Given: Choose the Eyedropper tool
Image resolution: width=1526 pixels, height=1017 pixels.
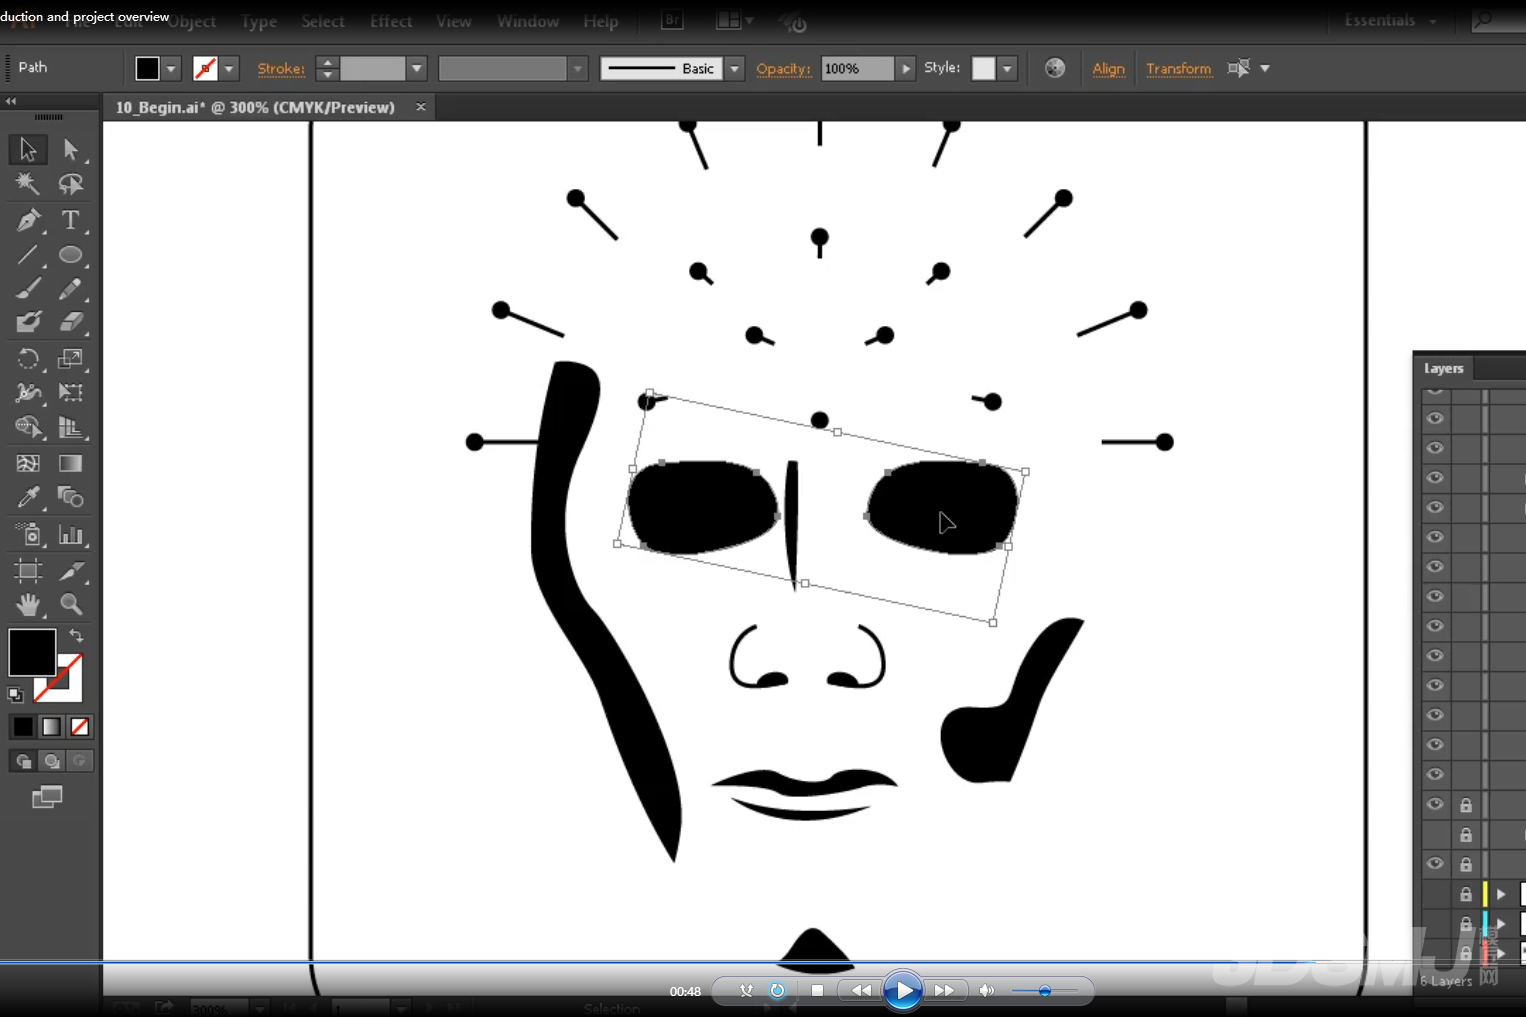Looking at the screenshot, I should tap(28, 497).
